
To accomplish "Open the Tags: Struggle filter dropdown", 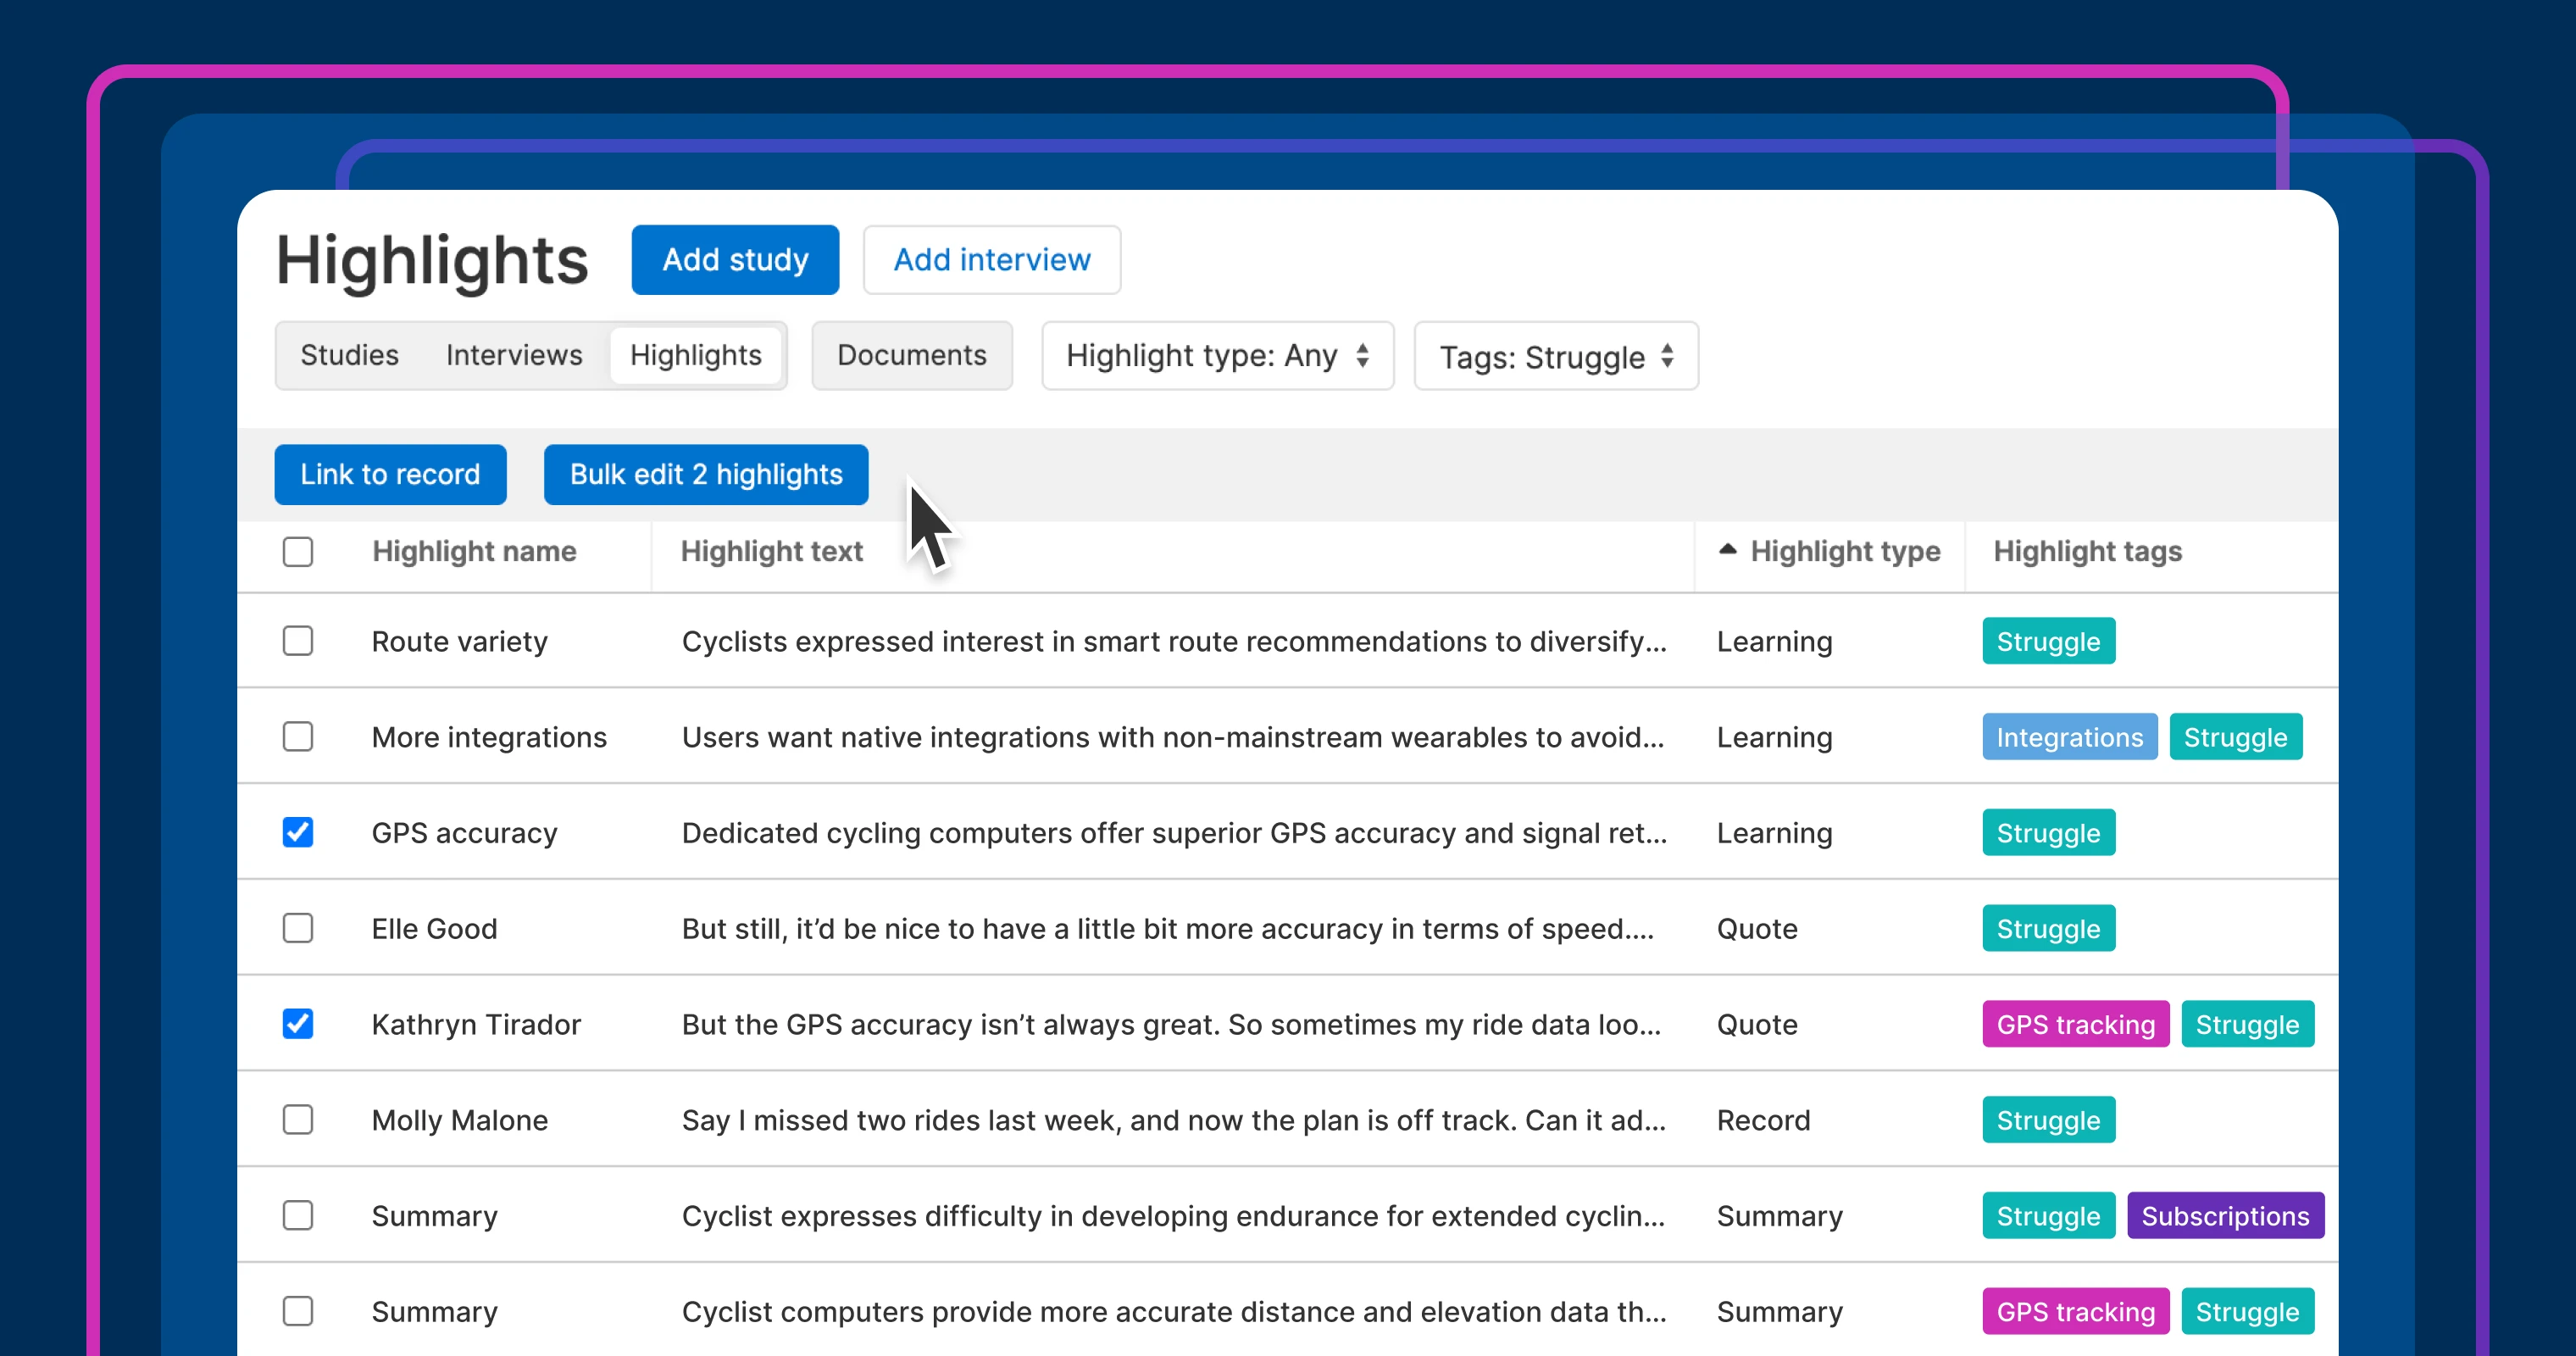I will [x=1554, y=356].
